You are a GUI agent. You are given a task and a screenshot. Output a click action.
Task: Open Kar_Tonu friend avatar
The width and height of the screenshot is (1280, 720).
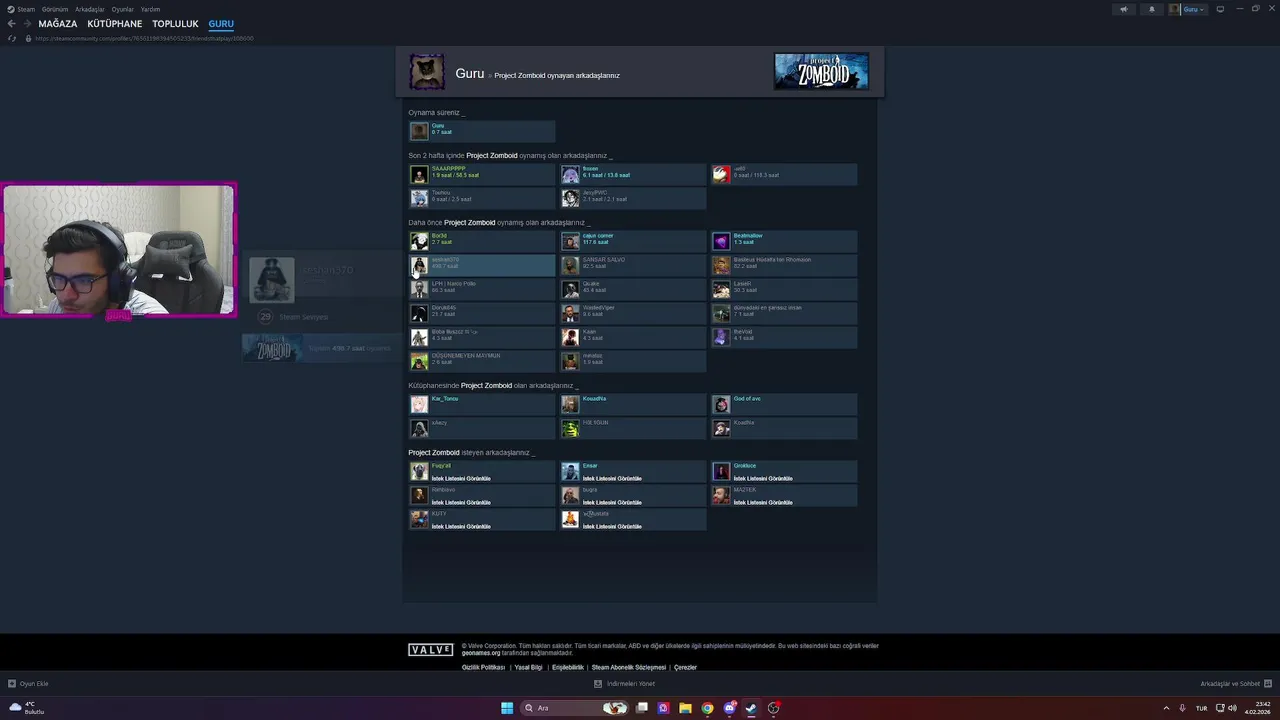[x=419, y=404]
